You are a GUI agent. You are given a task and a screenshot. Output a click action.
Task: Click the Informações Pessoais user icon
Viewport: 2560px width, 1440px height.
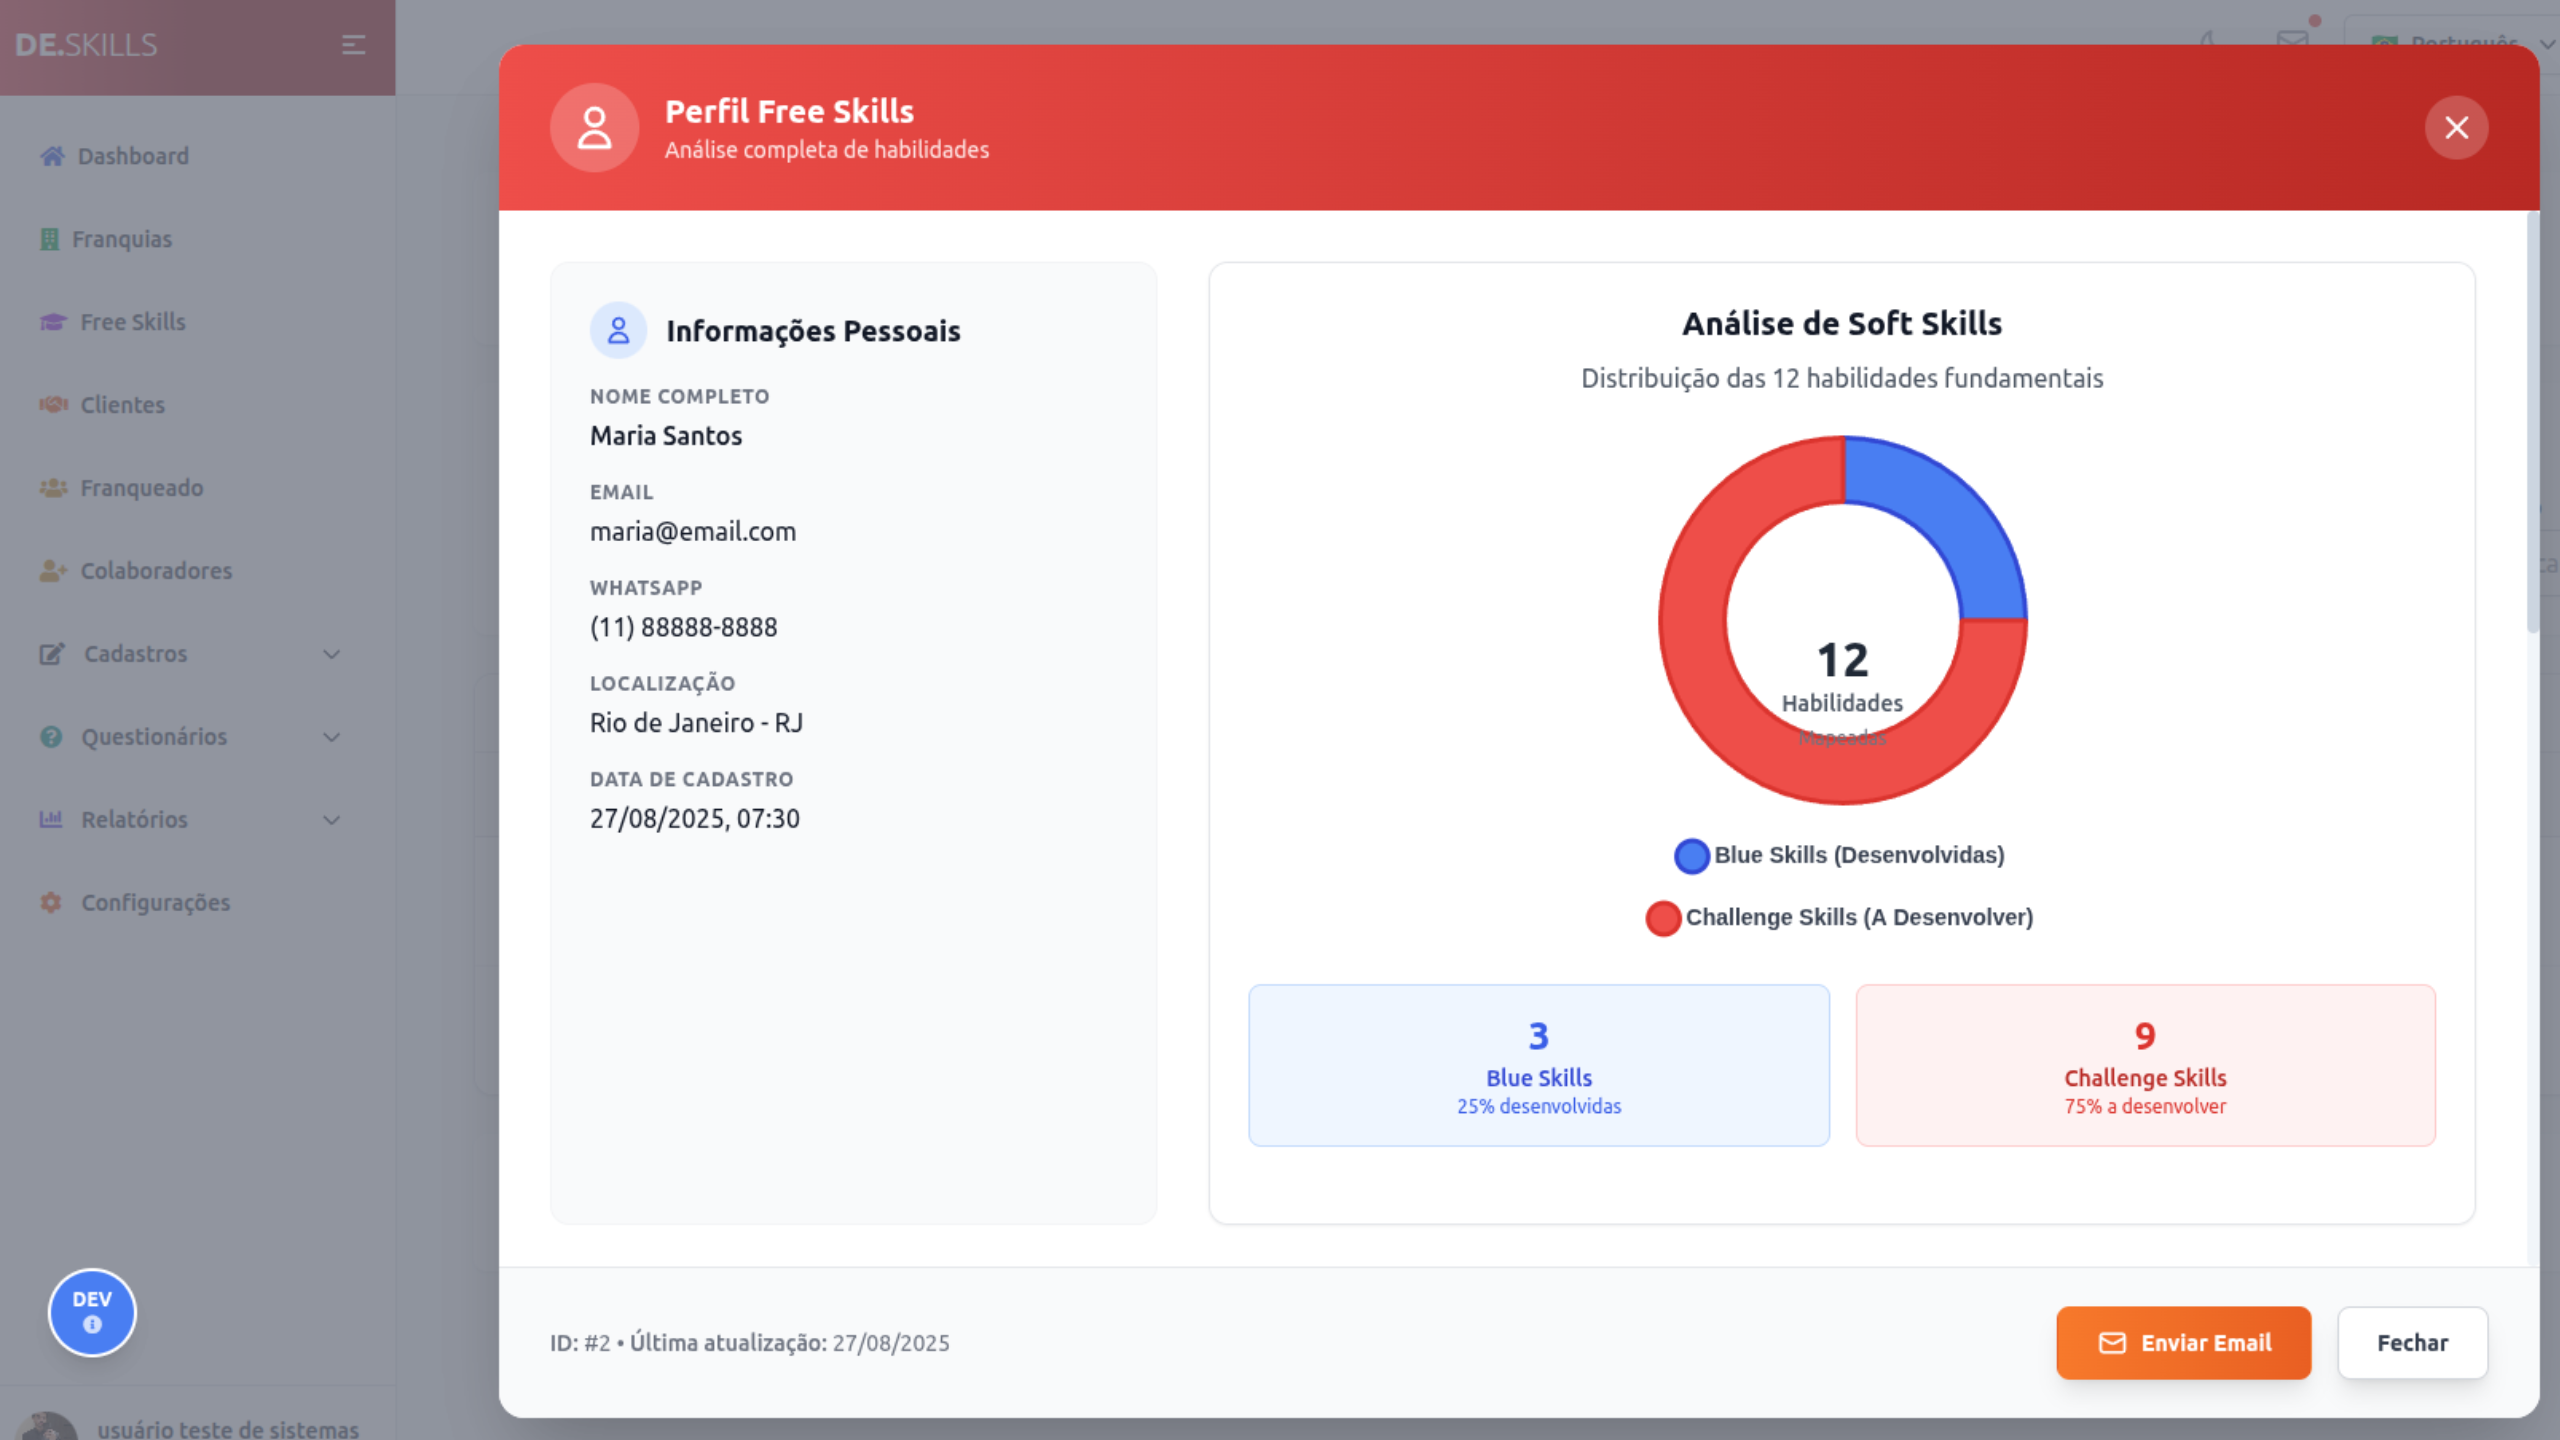coord(618,330)
